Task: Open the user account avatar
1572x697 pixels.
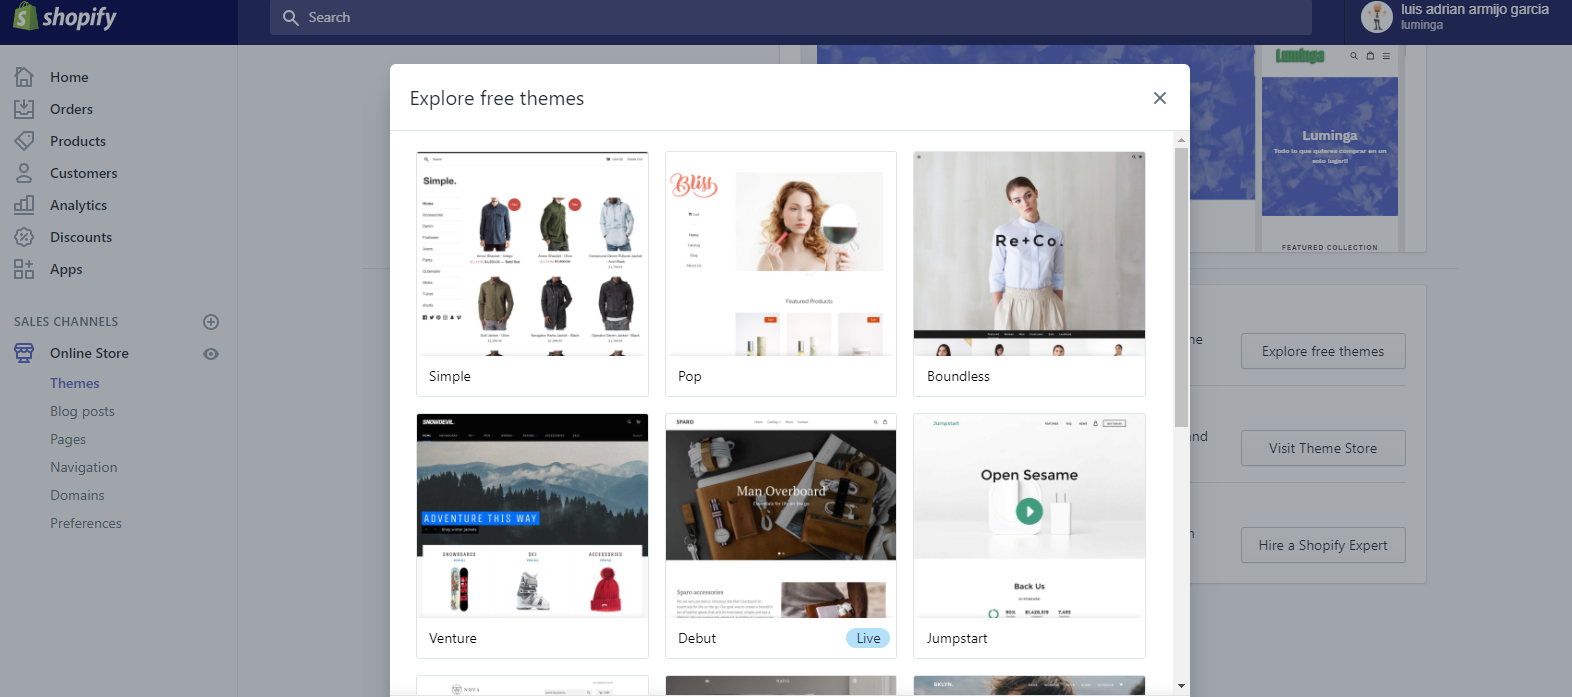Action: [1377, 17]
